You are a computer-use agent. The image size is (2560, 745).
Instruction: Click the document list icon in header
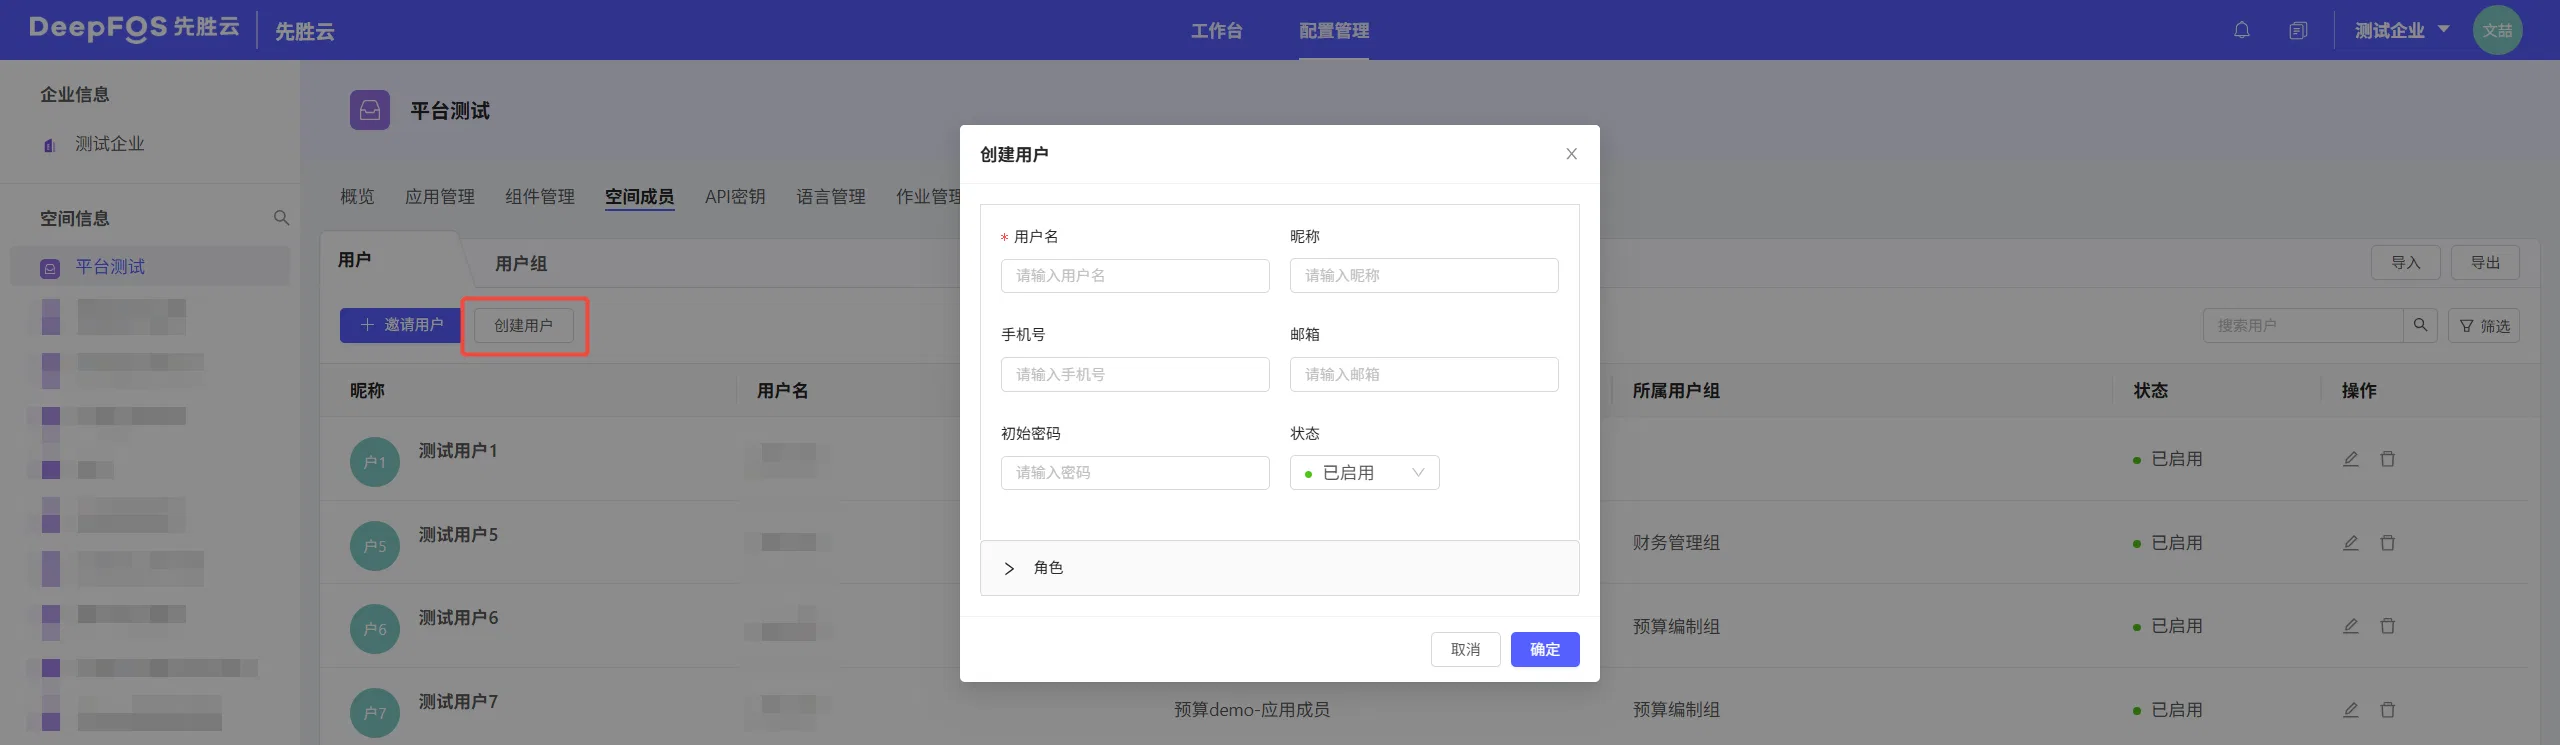point(2298,30)
